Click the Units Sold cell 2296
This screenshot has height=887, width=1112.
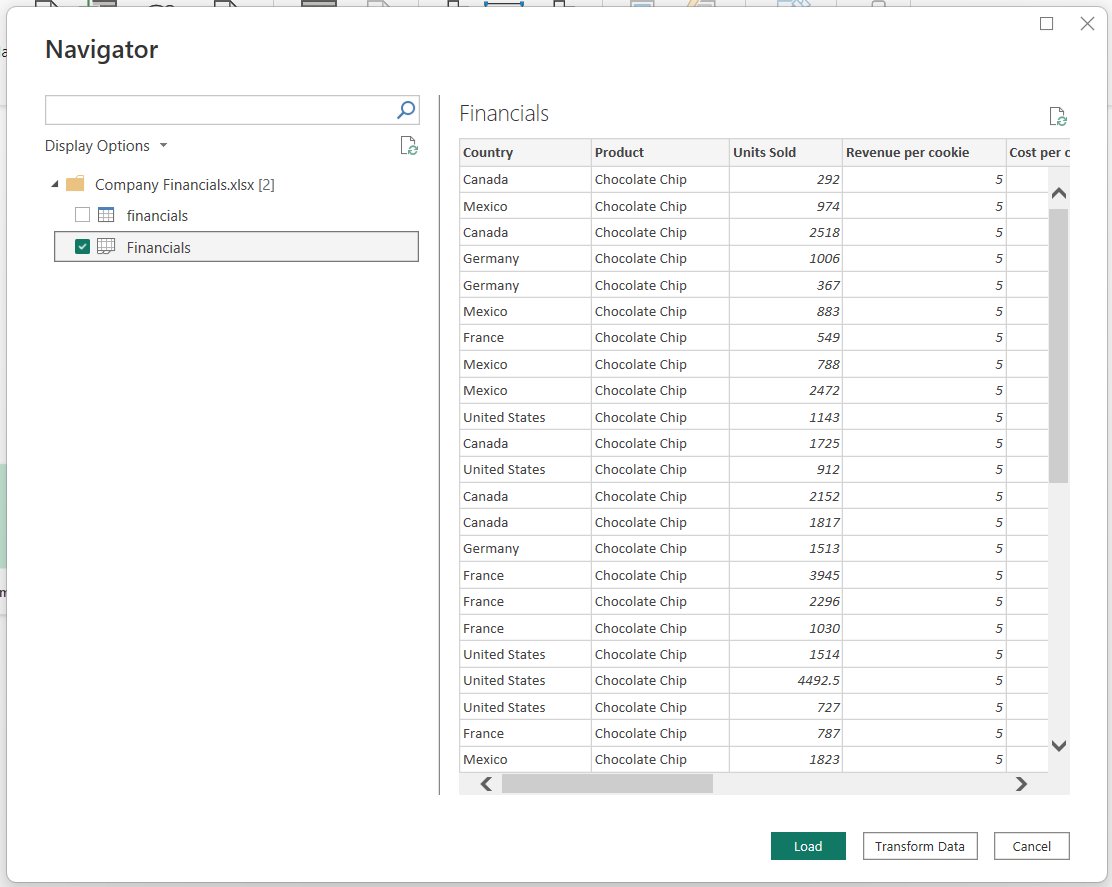(786, 601)
